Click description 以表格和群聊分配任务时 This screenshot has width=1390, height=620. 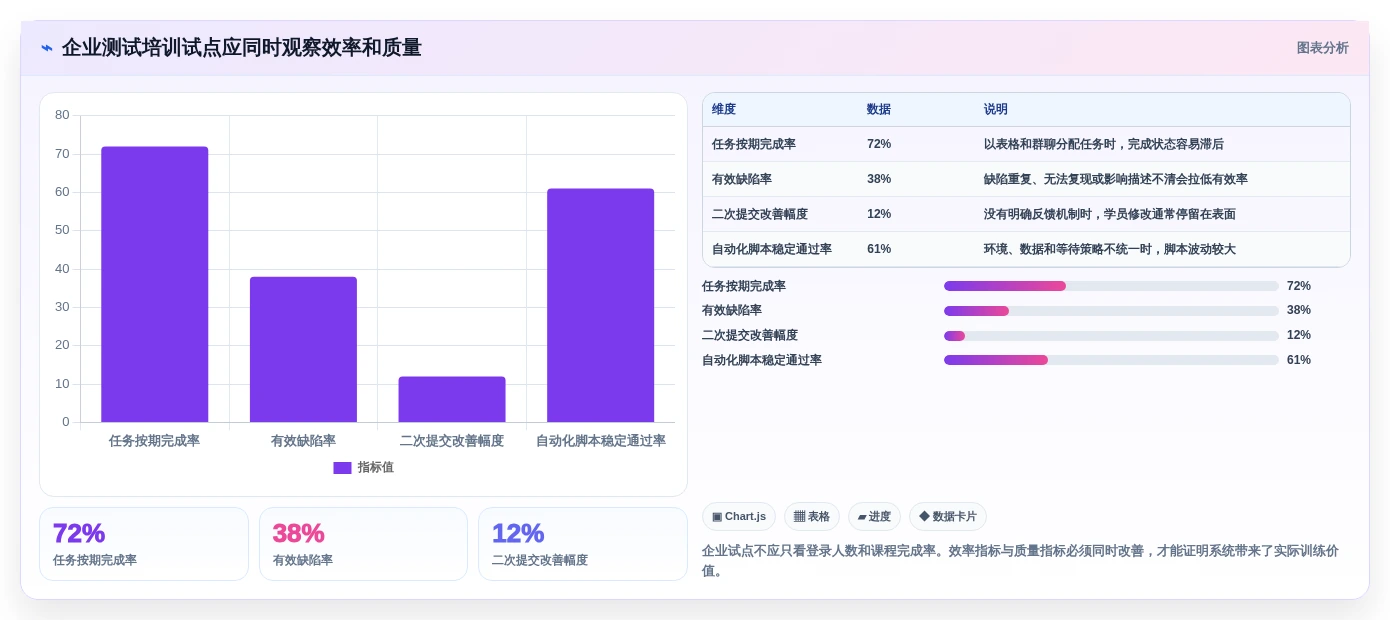(1104, 144)
